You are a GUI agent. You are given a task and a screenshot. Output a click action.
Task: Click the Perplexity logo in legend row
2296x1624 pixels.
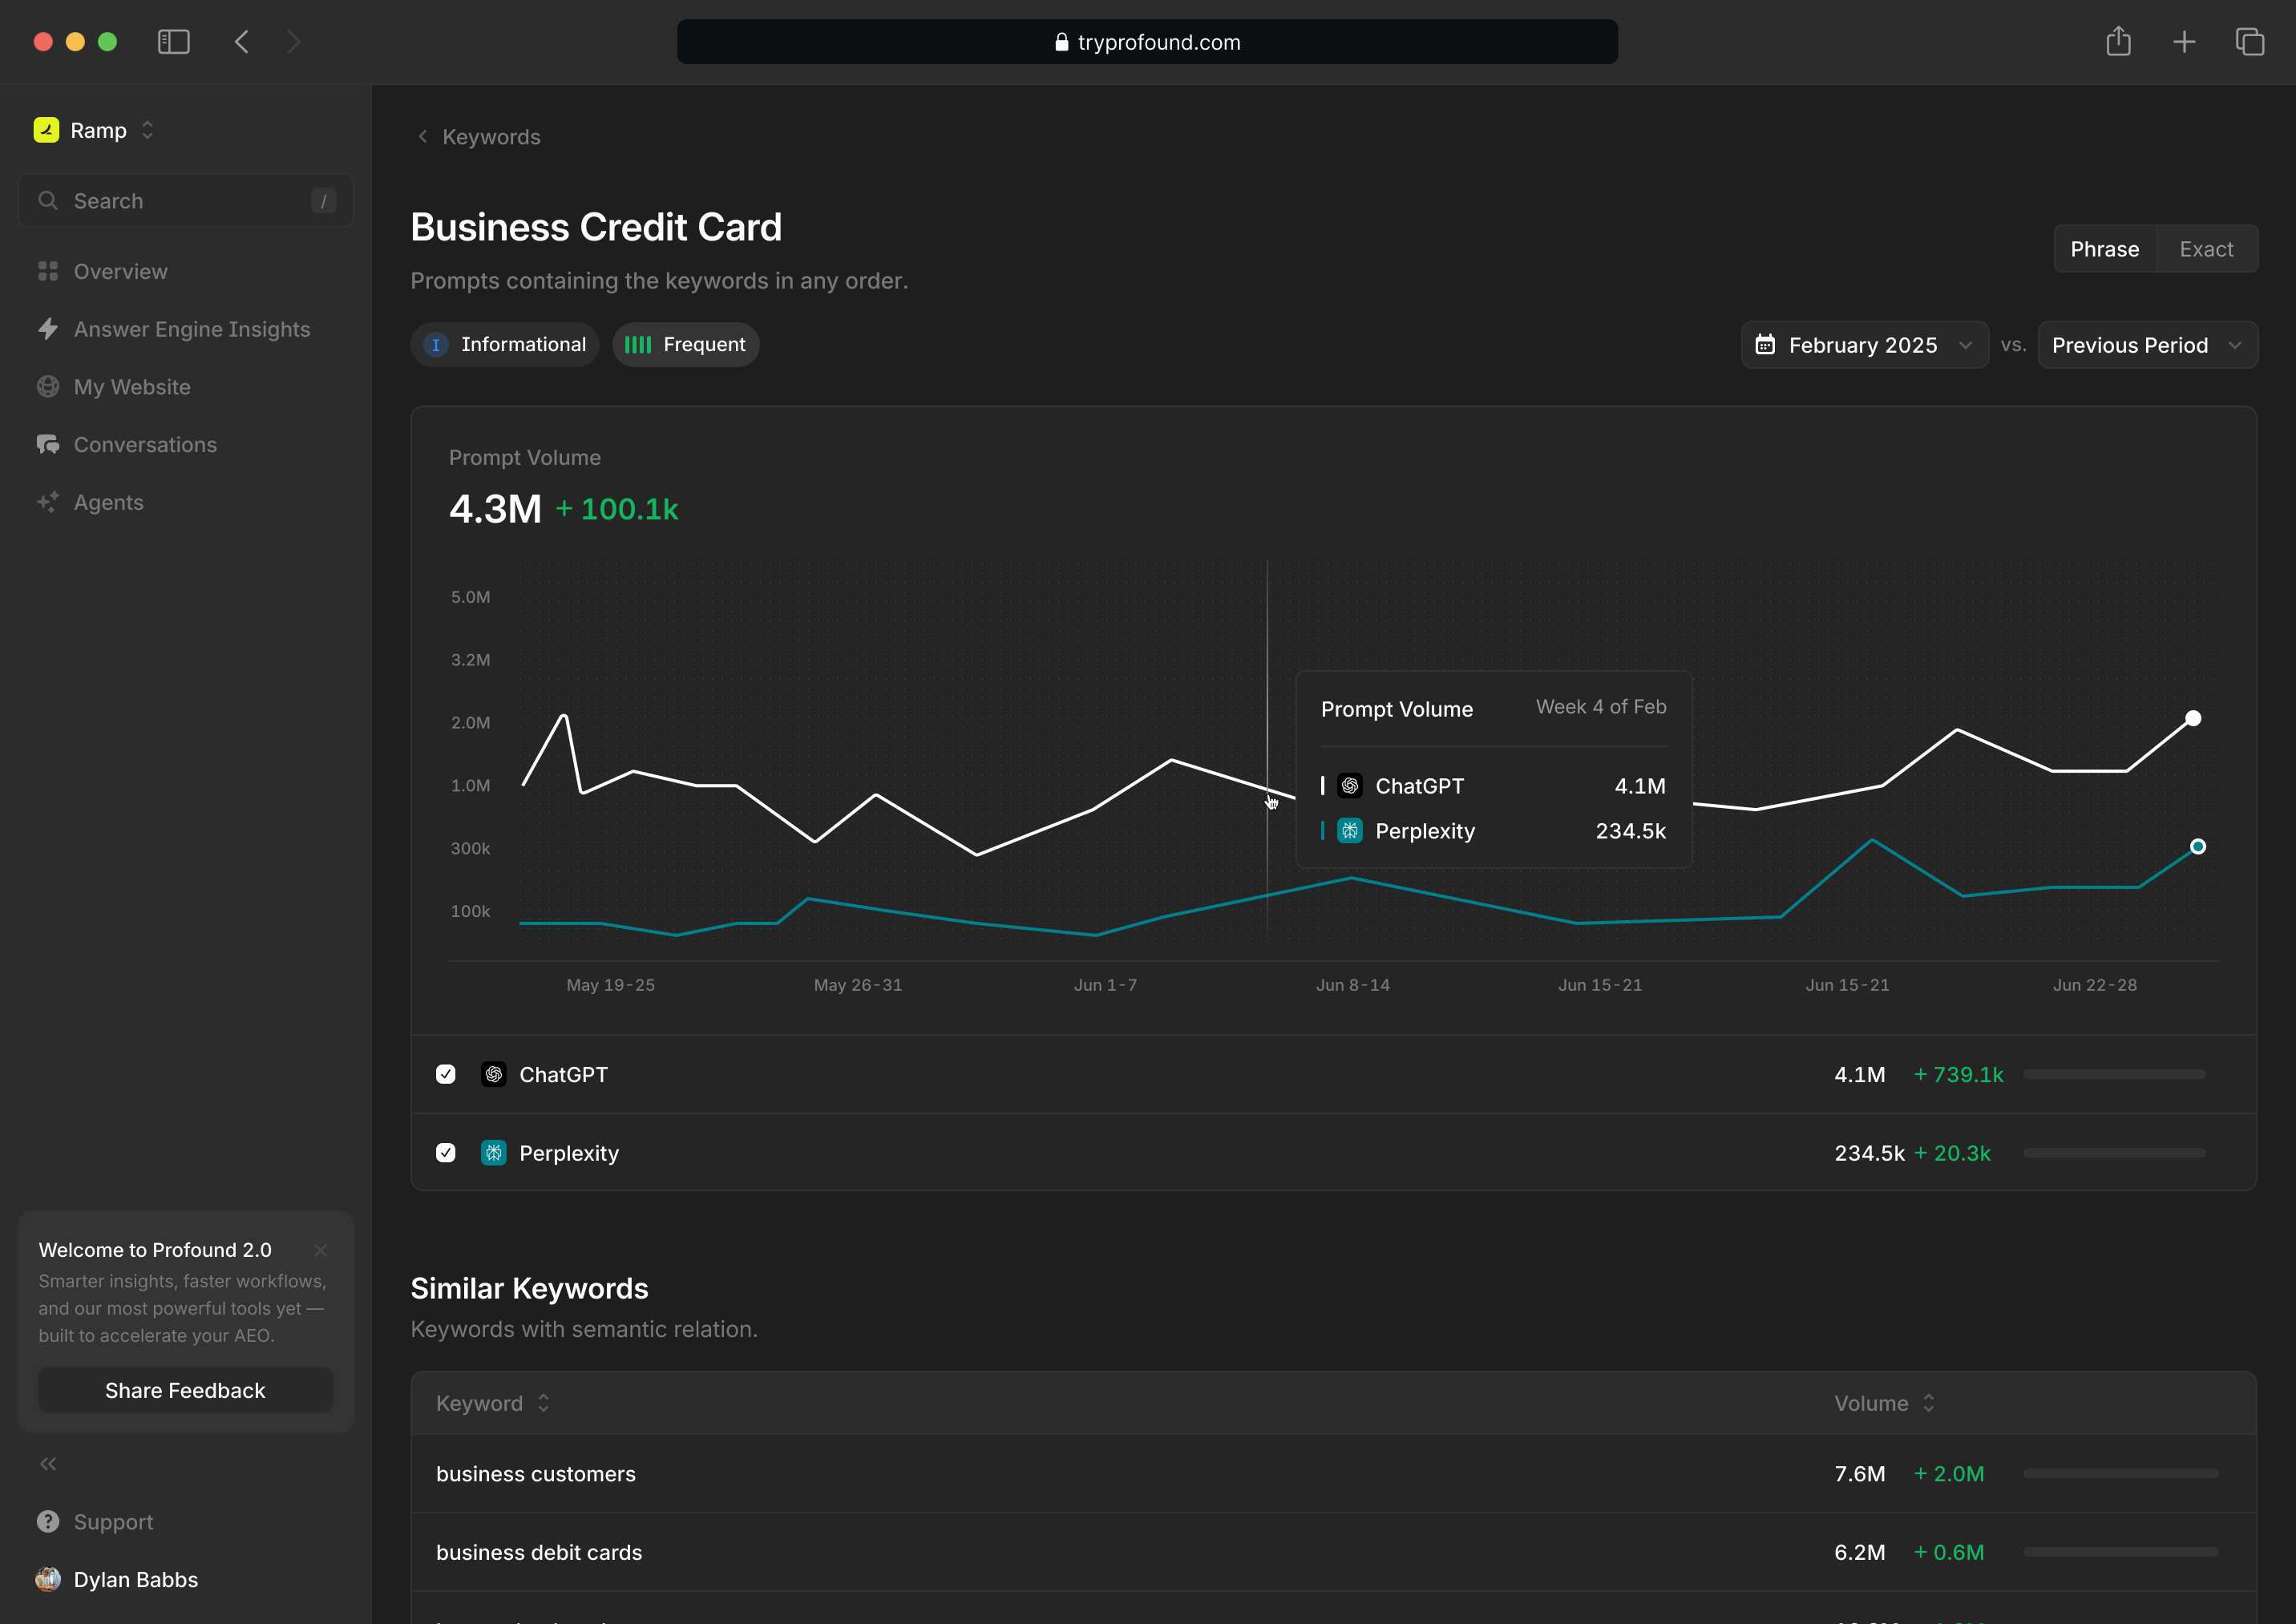494,1153
